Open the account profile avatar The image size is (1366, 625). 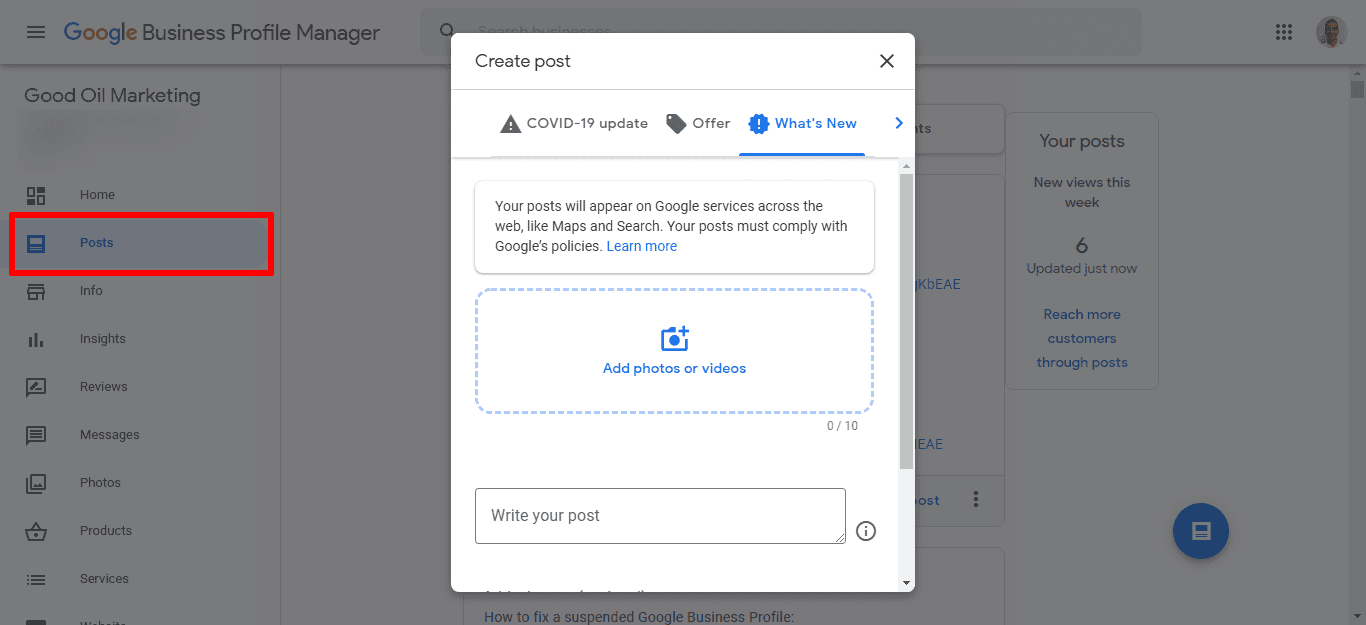(1331, 32)
